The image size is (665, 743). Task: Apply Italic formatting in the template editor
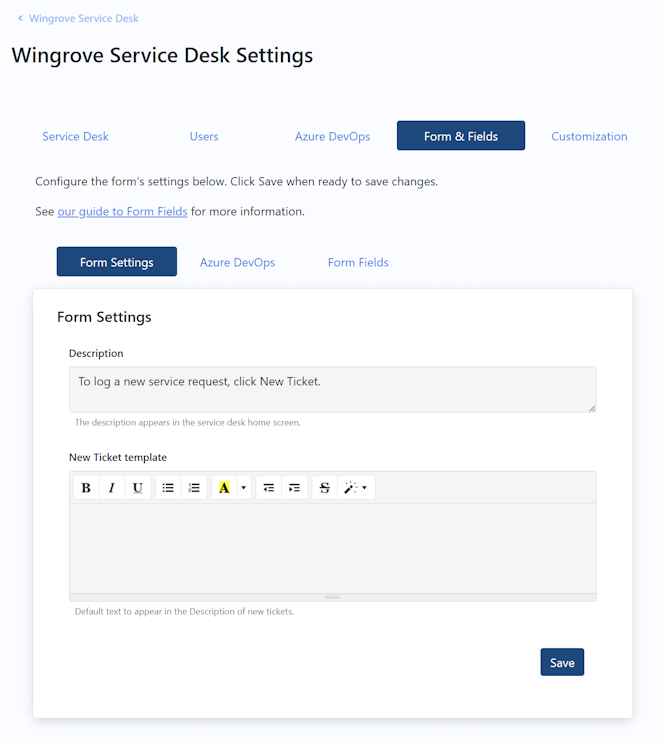pos(112,488)
